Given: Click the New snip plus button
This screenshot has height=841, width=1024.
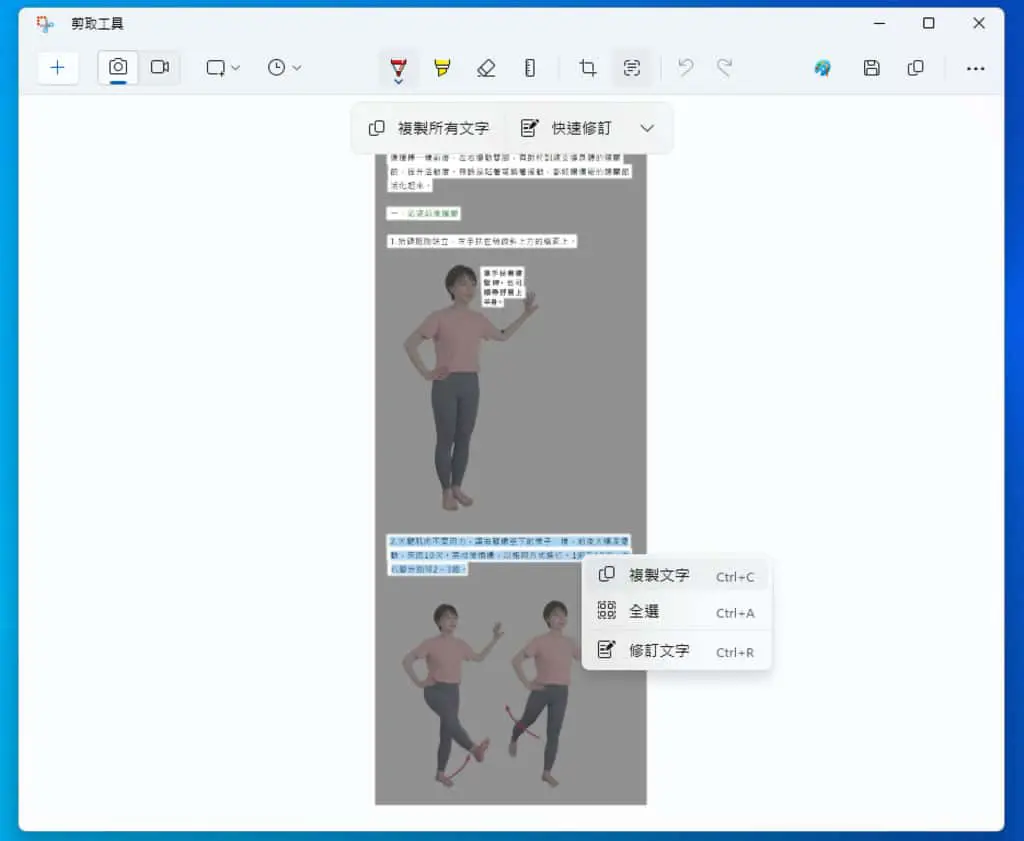Looking at the screenshot, I should [x=57, y=68].
